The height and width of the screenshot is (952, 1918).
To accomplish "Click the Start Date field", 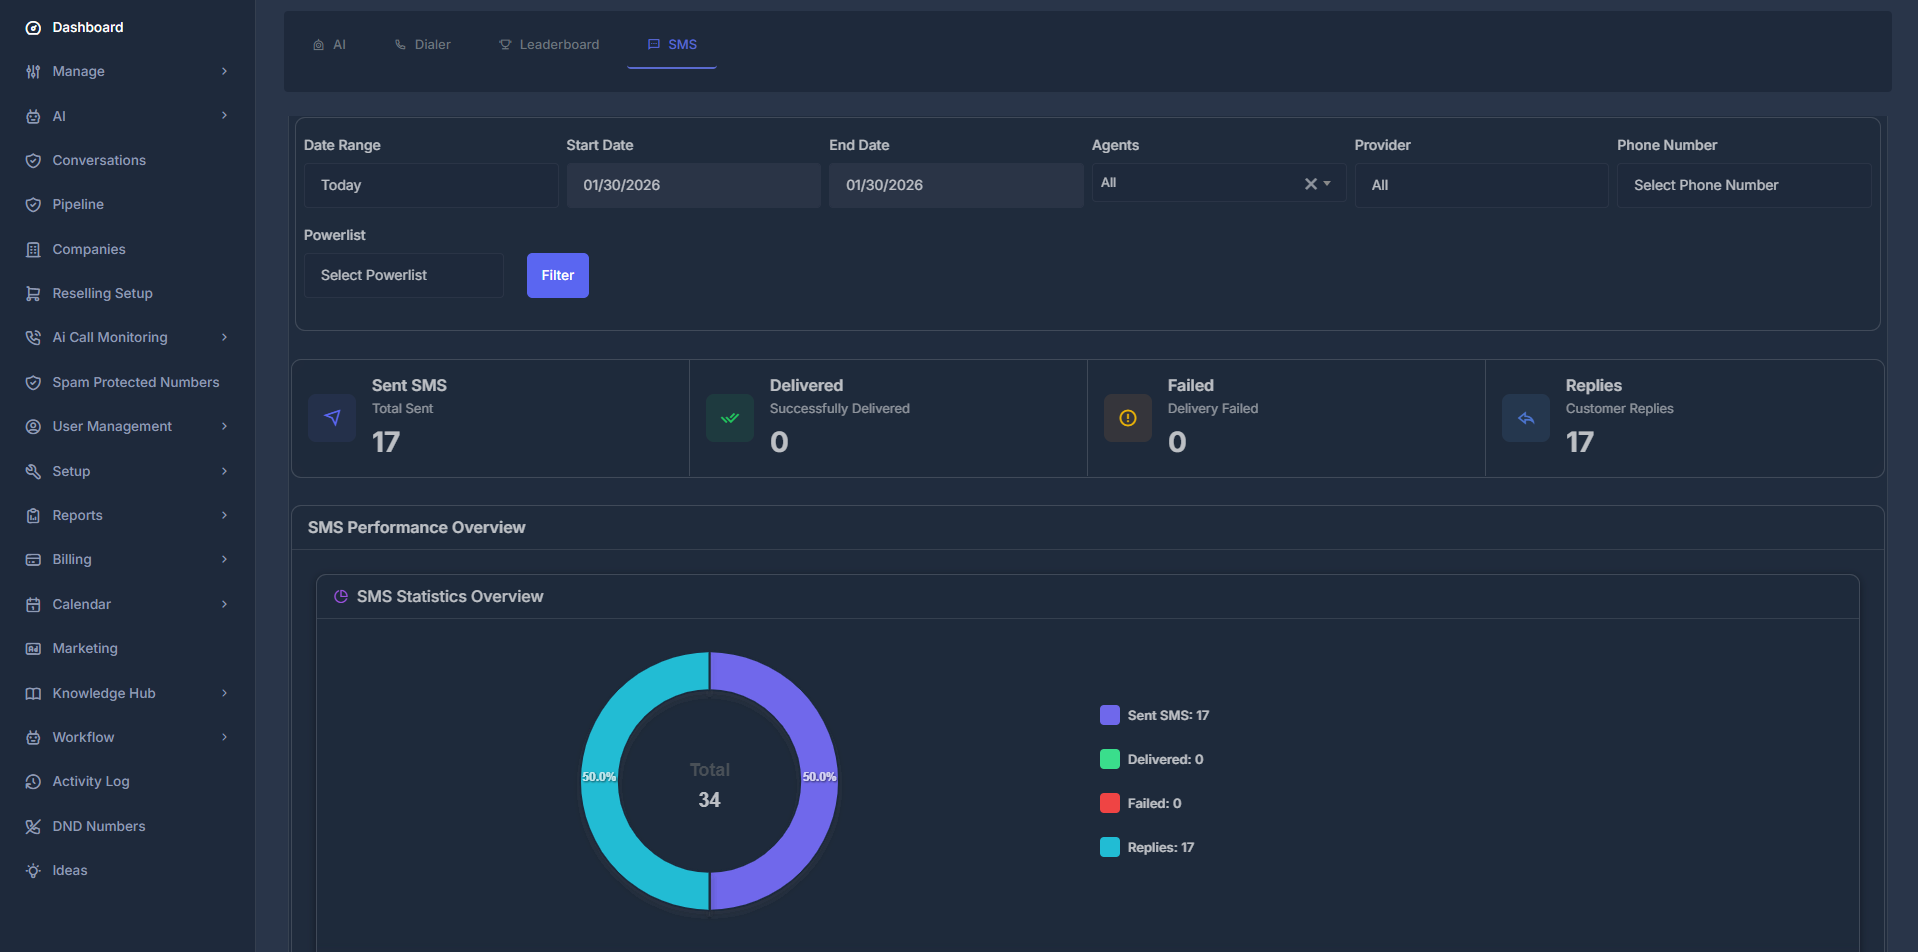I will tap(693, 185).
